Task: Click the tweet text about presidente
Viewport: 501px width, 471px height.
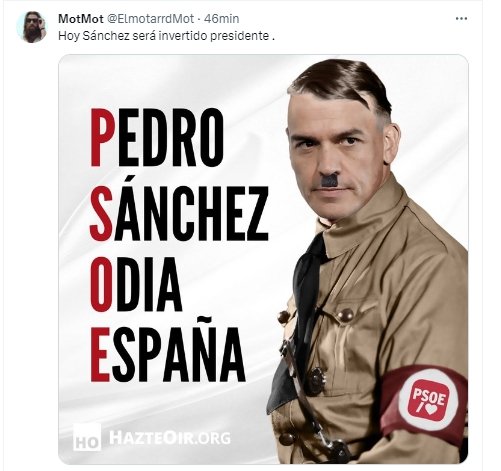Action: (166, 35)
